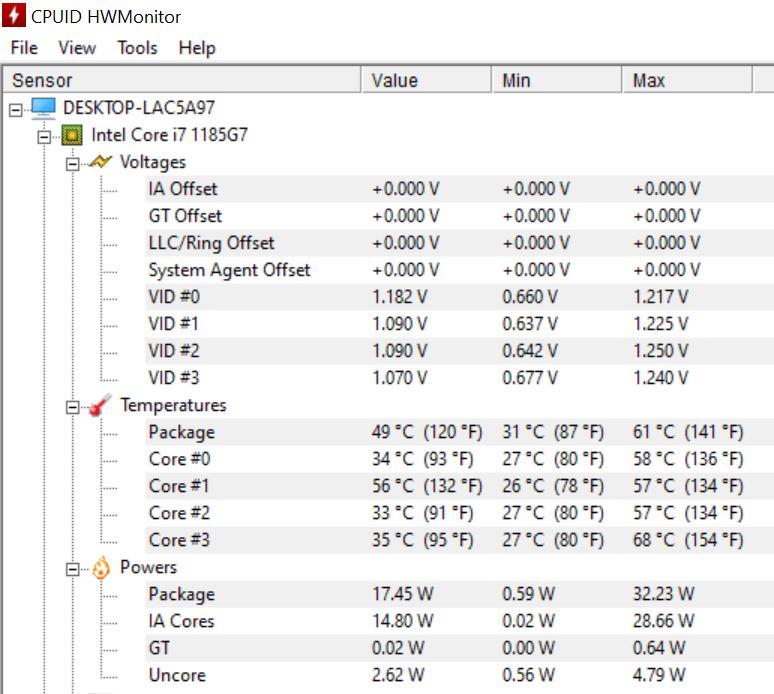Collapse the Powers group
Viewport: 774px width, 694px height.
pyautogui.click(x=73, y=570)
